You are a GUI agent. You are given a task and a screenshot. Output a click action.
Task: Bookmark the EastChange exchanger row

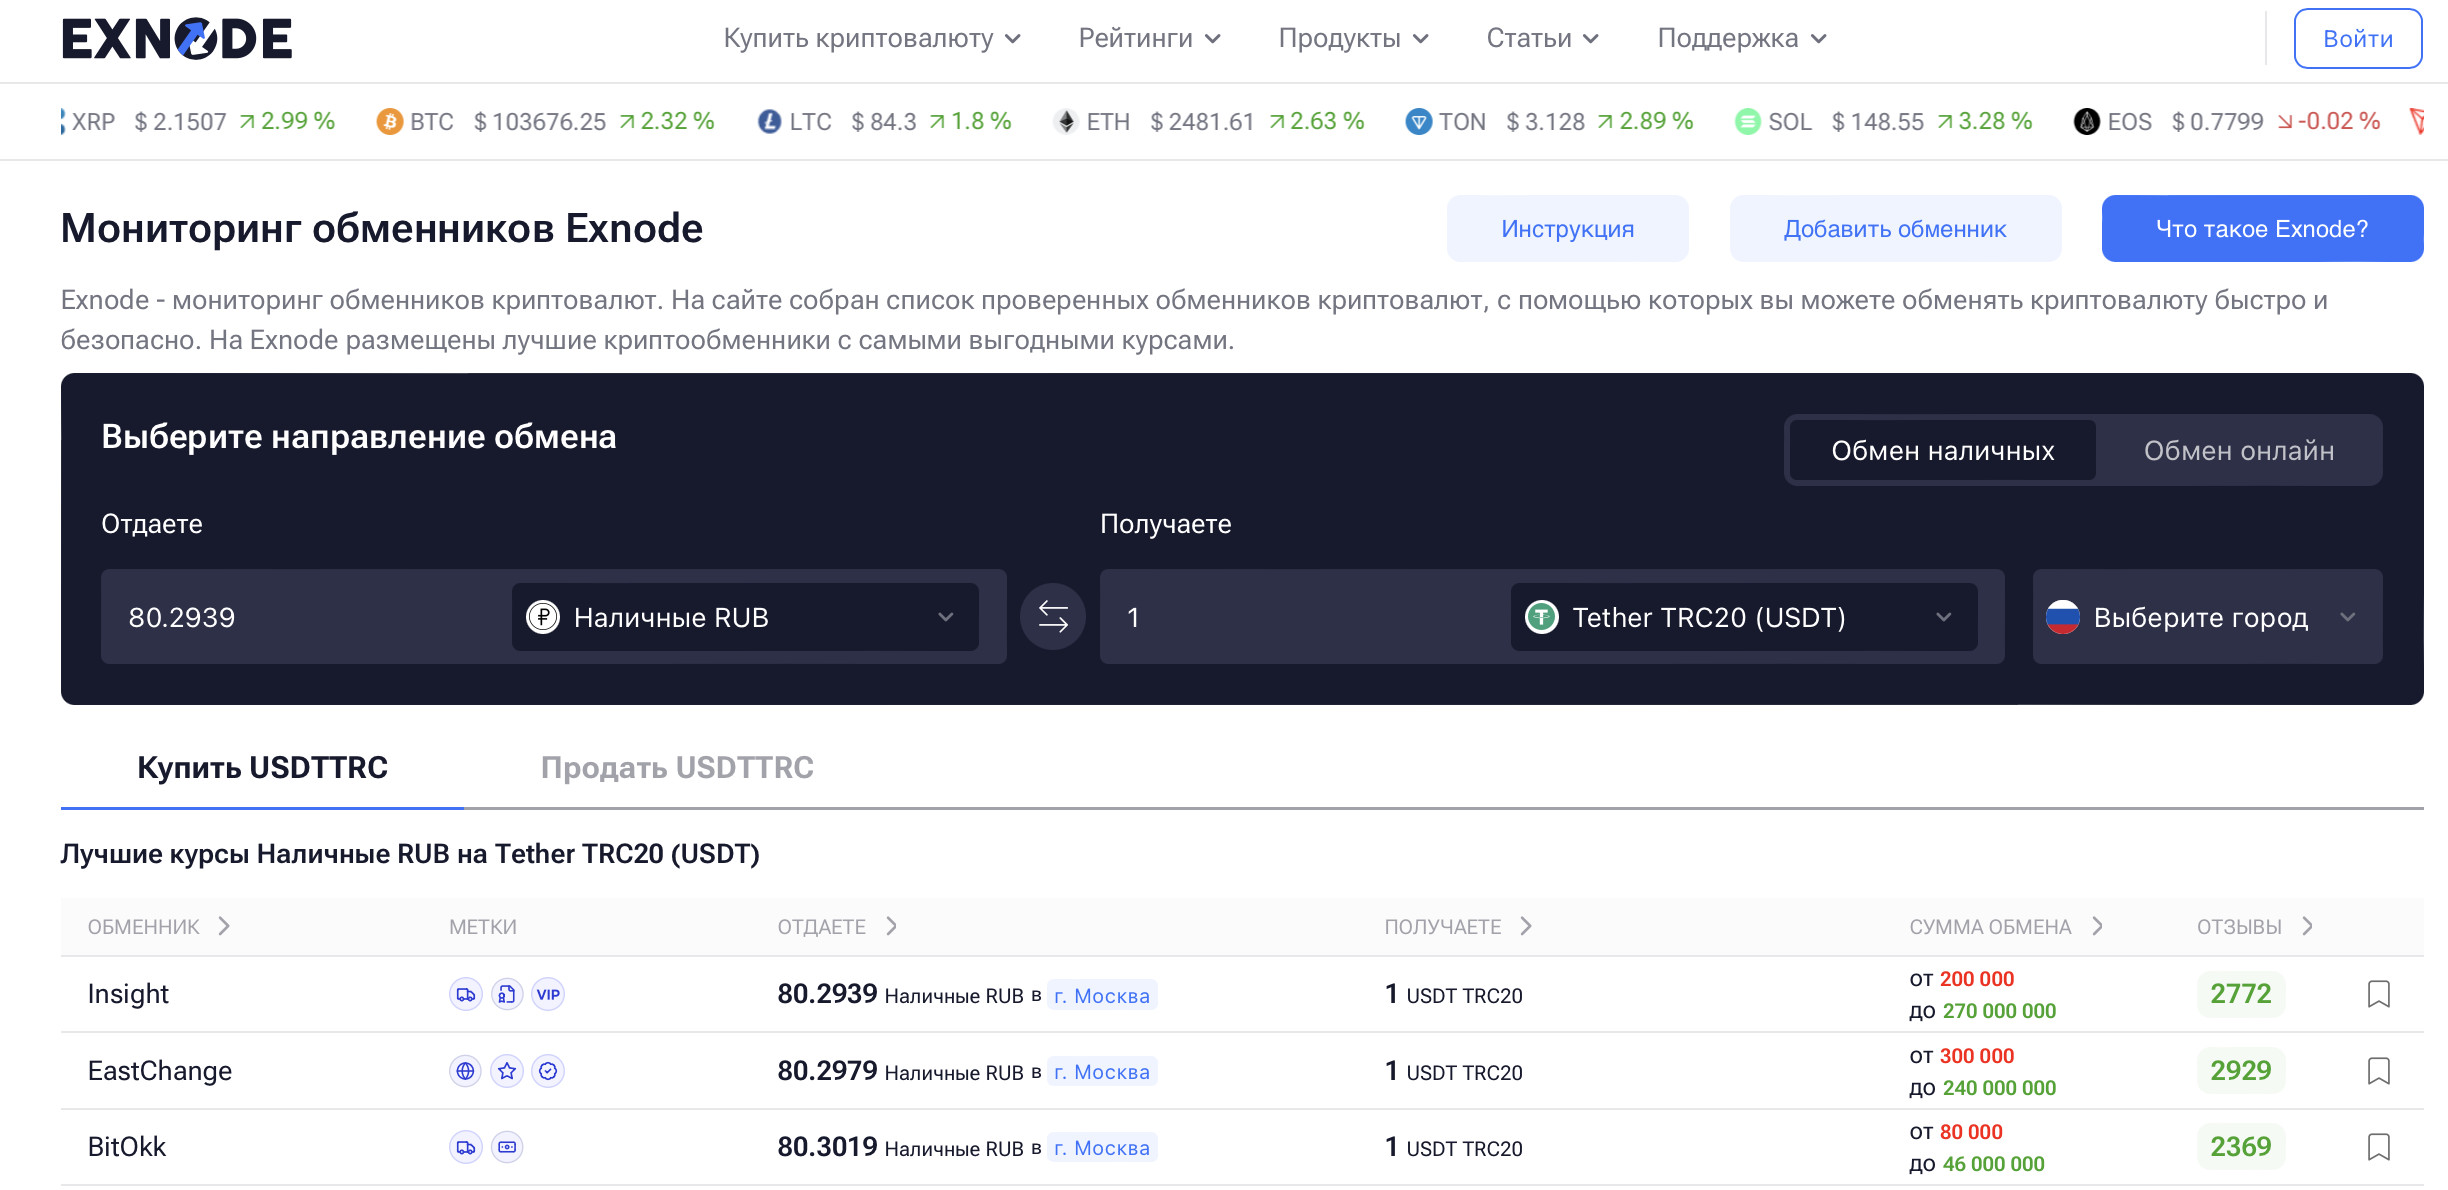pos(2378,1071)
